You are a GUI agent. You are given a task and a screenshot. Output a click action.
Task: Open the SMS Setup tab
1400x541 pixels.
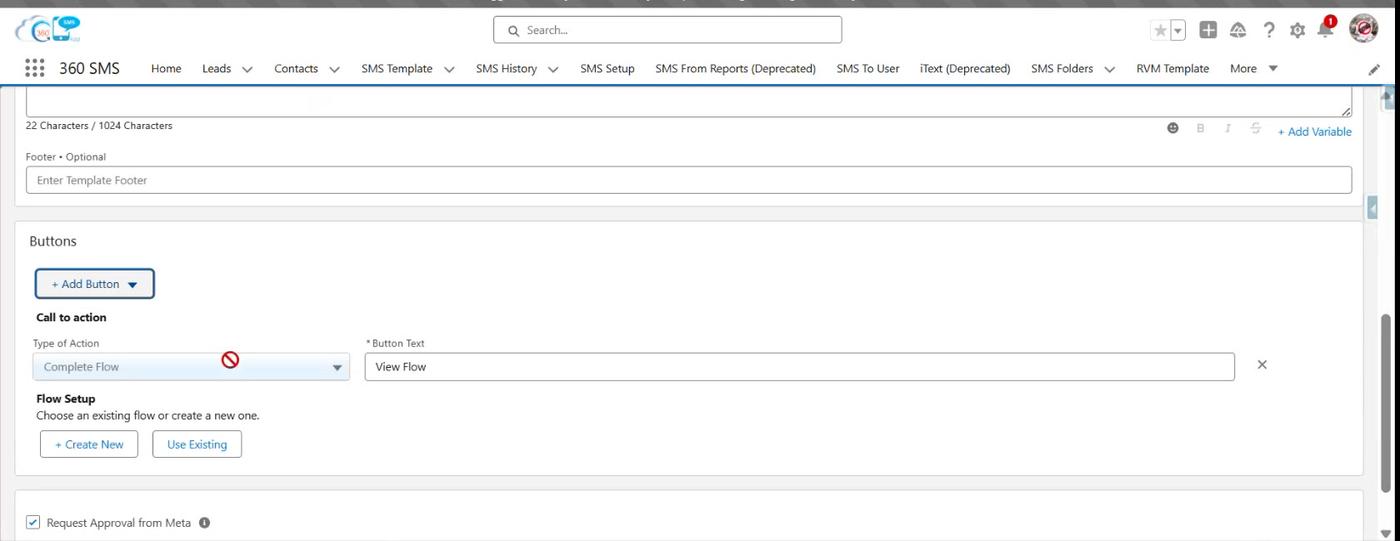607,68
